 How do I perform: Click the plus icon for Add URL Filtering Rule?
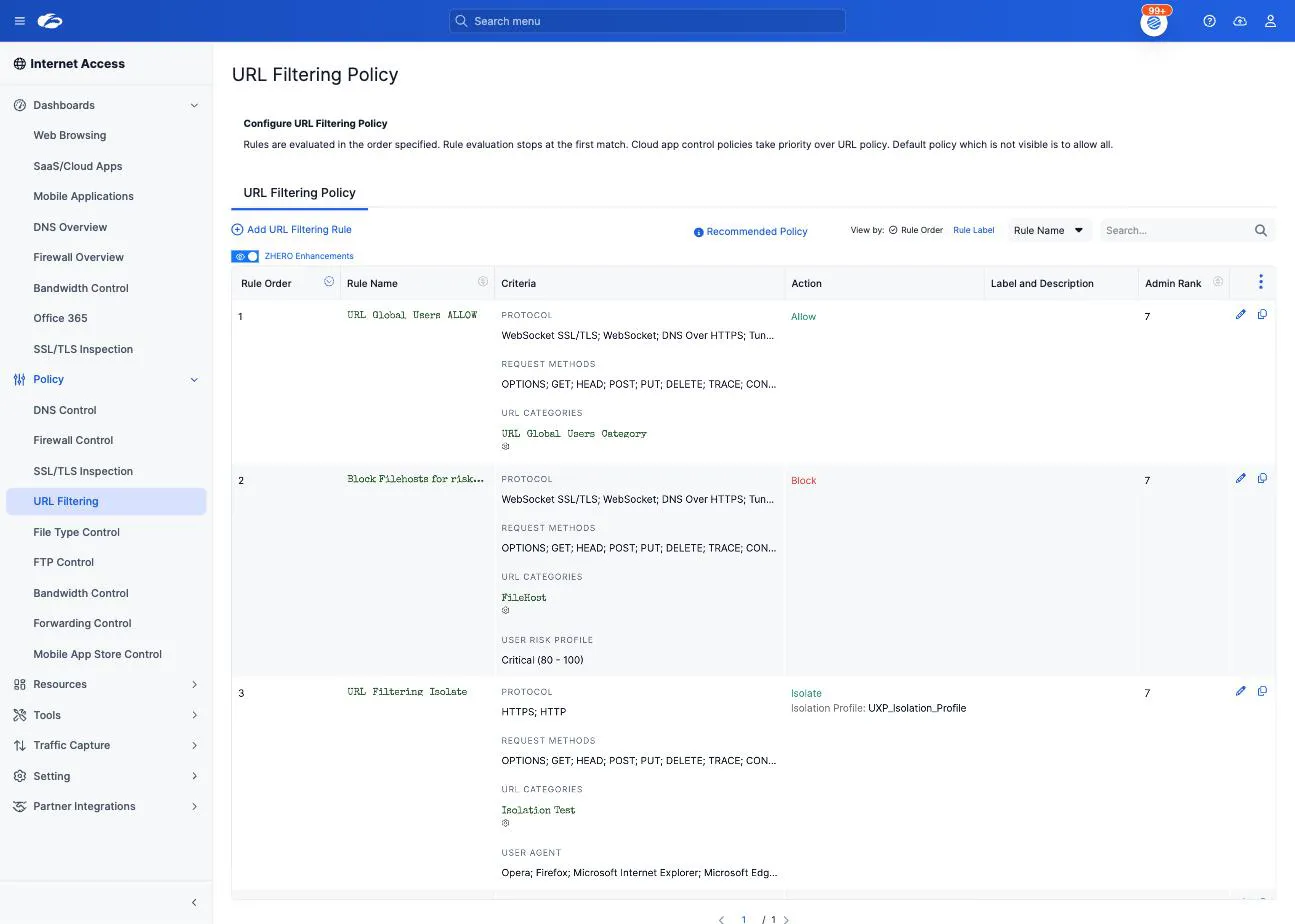click(x=237, y=229)
